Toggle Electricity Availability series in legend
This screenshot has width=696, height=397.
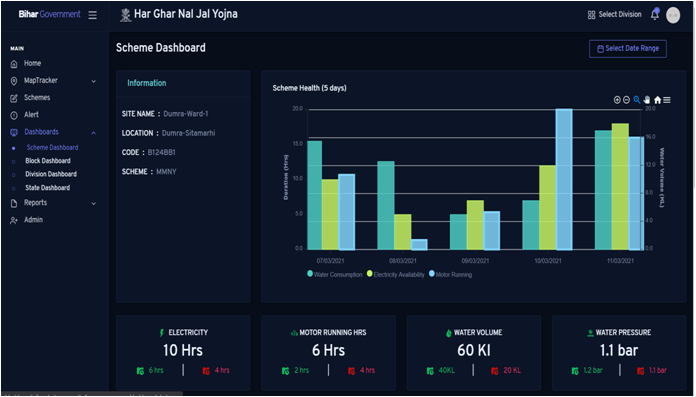pyautogui.click(x=395, y=274)
